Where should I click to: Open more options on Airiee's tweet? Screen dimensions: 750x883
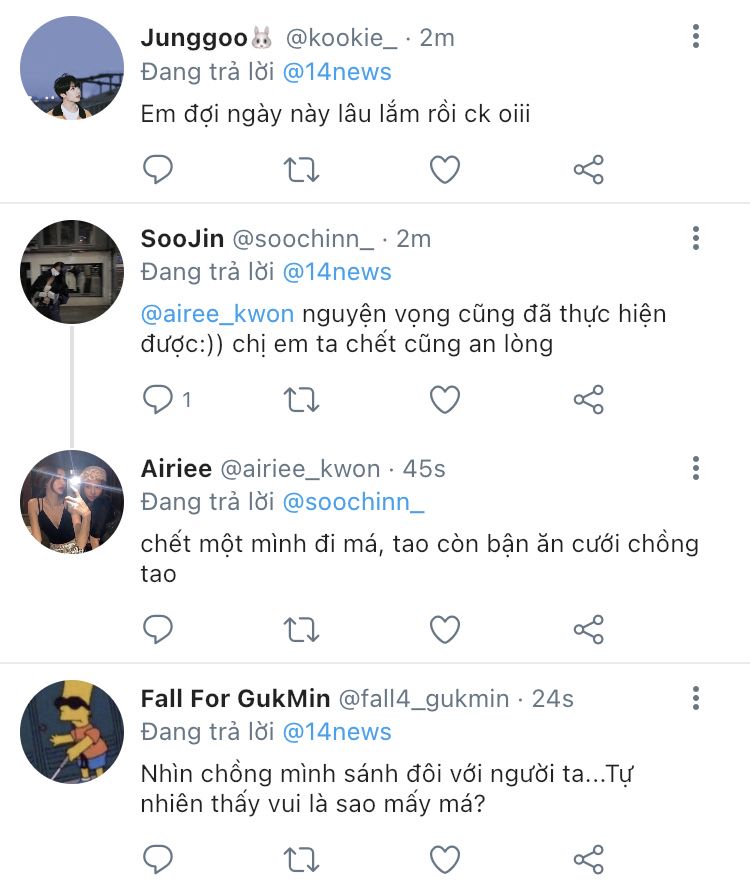(x=696, y=469)
